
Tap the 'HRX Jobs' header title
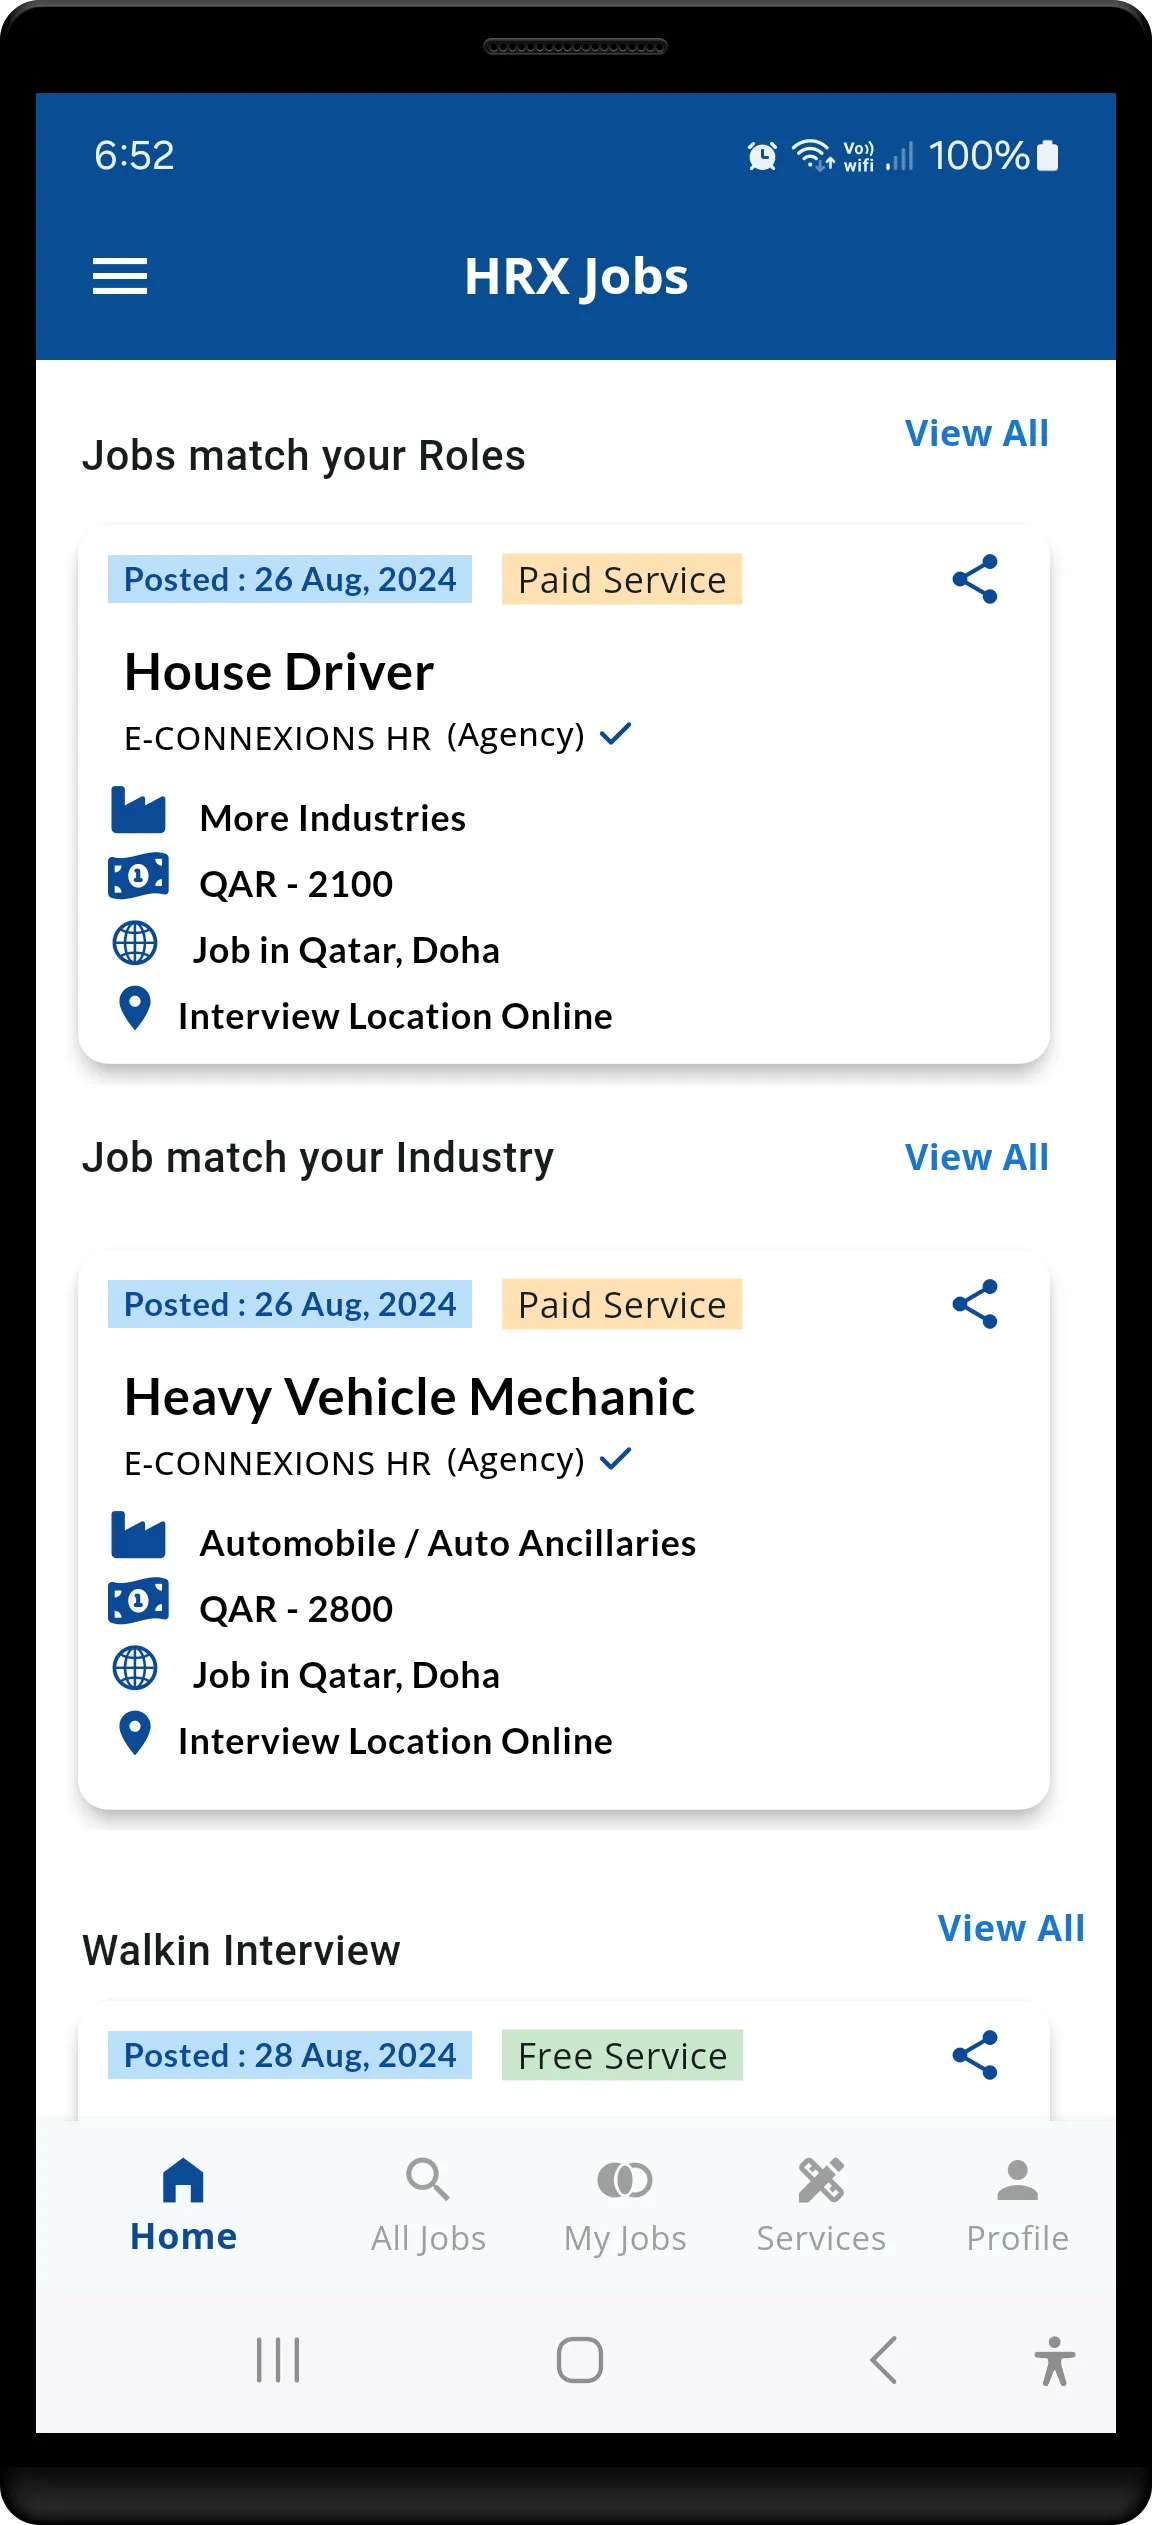[576, 277]
